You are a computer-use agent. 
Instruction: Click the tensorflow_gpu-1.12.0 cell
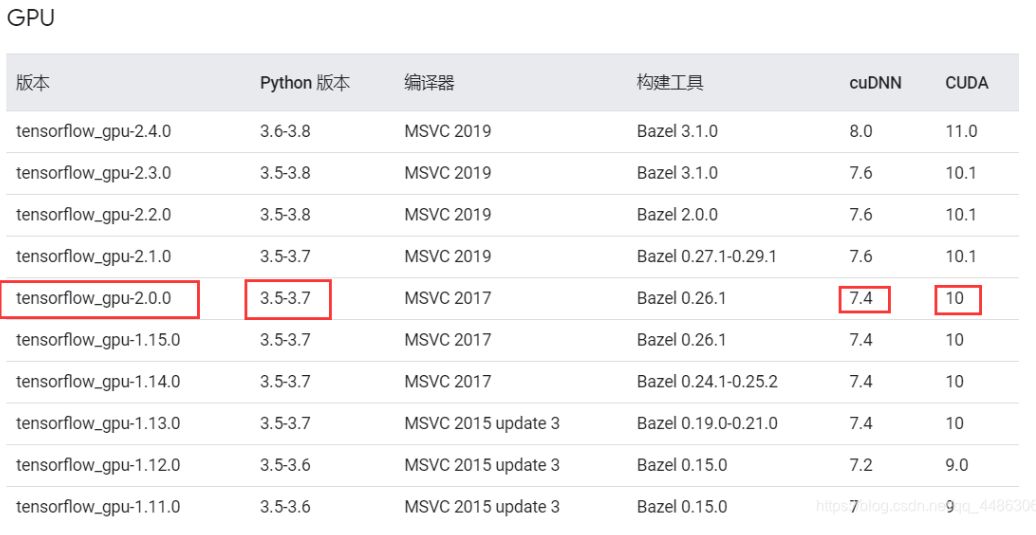coord(98,464)
